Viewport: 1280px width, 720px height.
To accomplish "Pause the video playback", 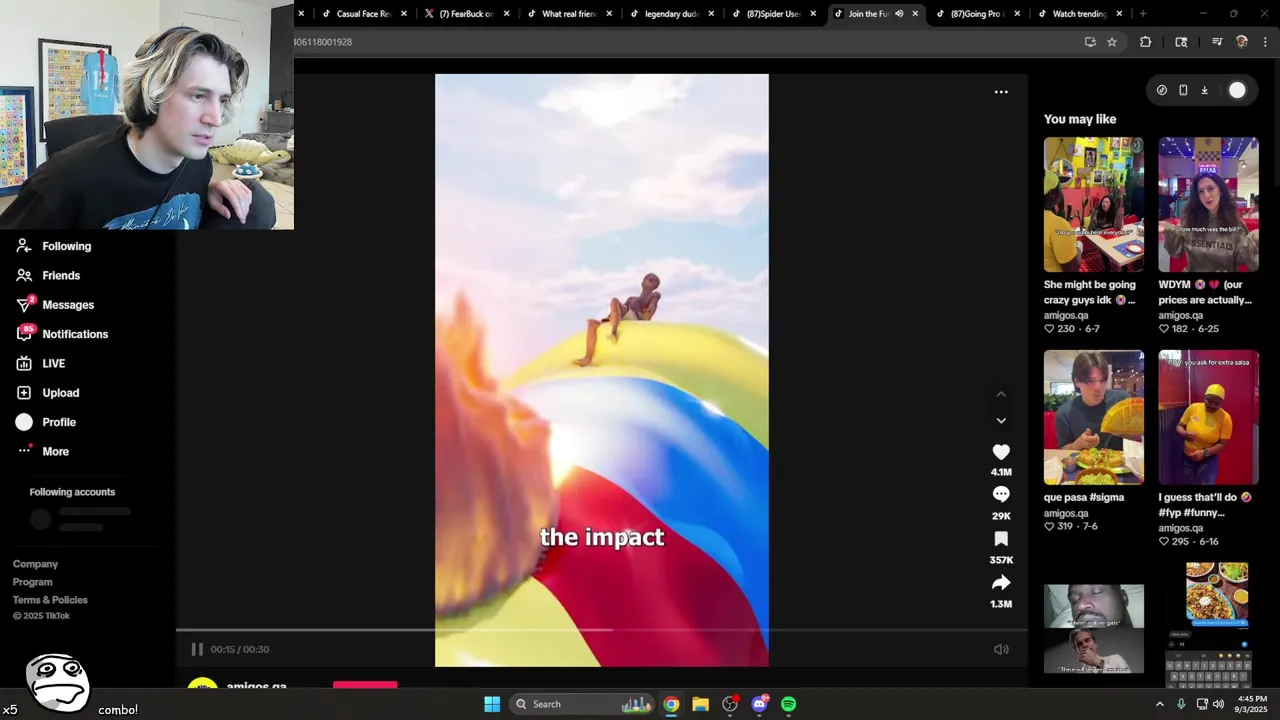I will pos(197,649).
